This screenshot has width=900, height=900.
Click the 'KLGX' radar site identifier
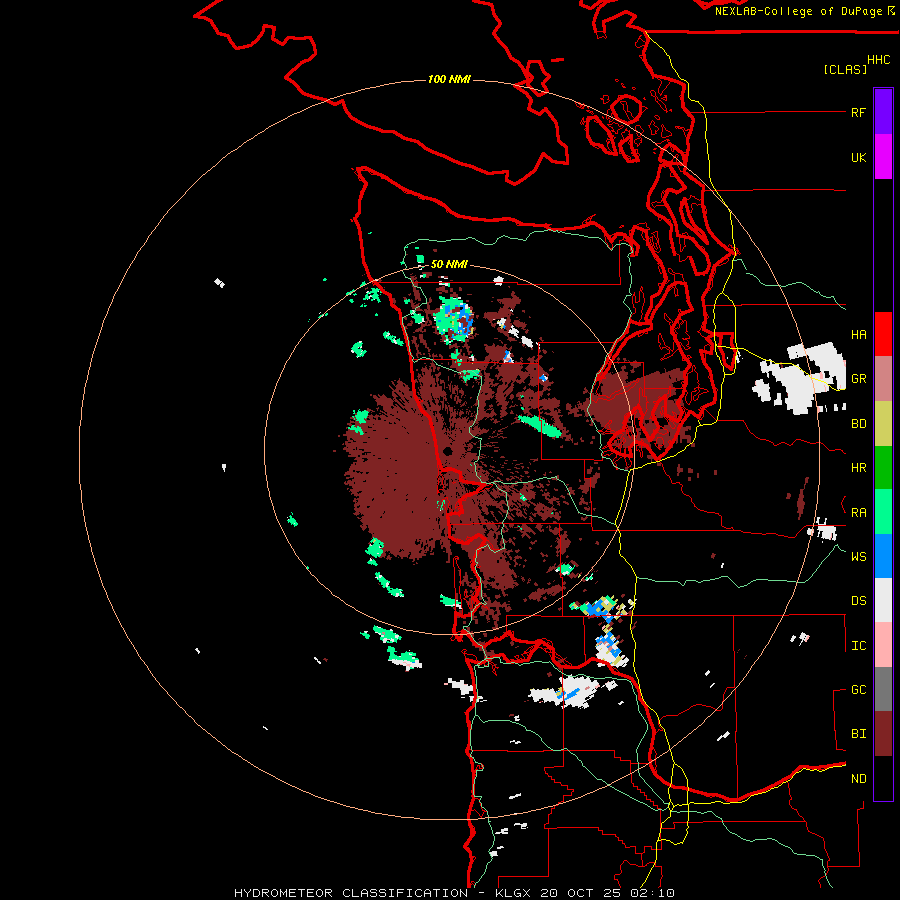point(514,893)
